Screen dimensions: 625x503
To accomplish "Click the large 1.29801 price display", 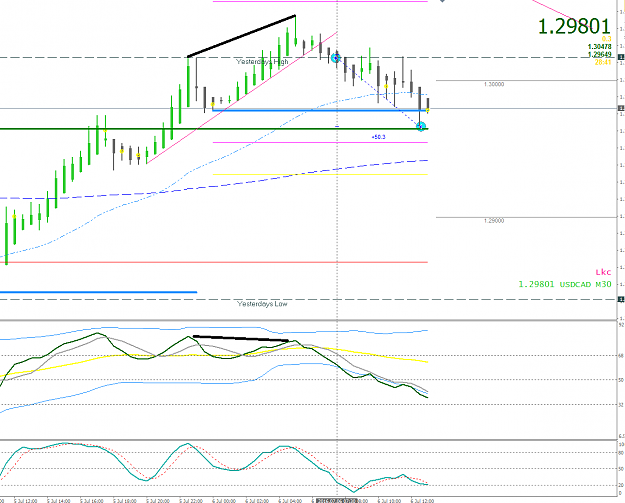I will coord(574,26).
